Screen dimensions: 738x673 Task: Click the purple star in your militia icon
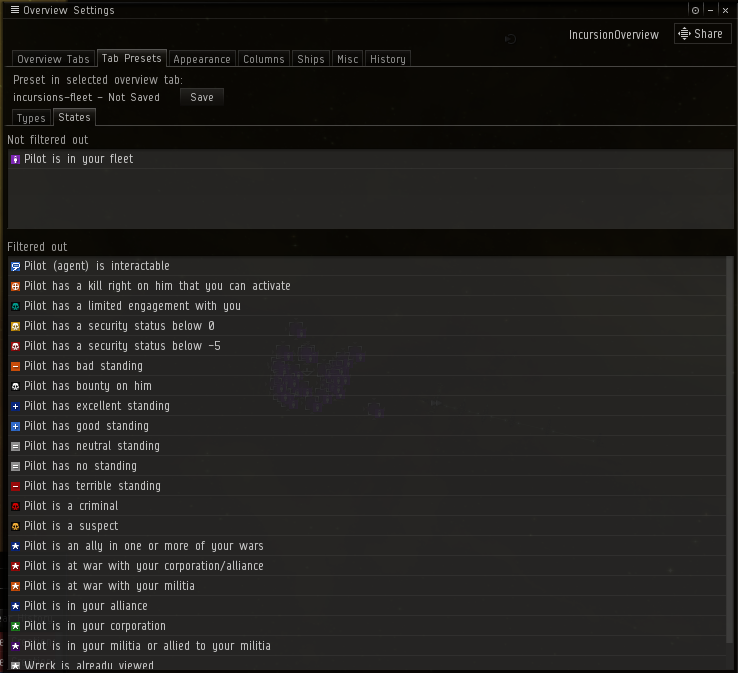pos(16,647)
